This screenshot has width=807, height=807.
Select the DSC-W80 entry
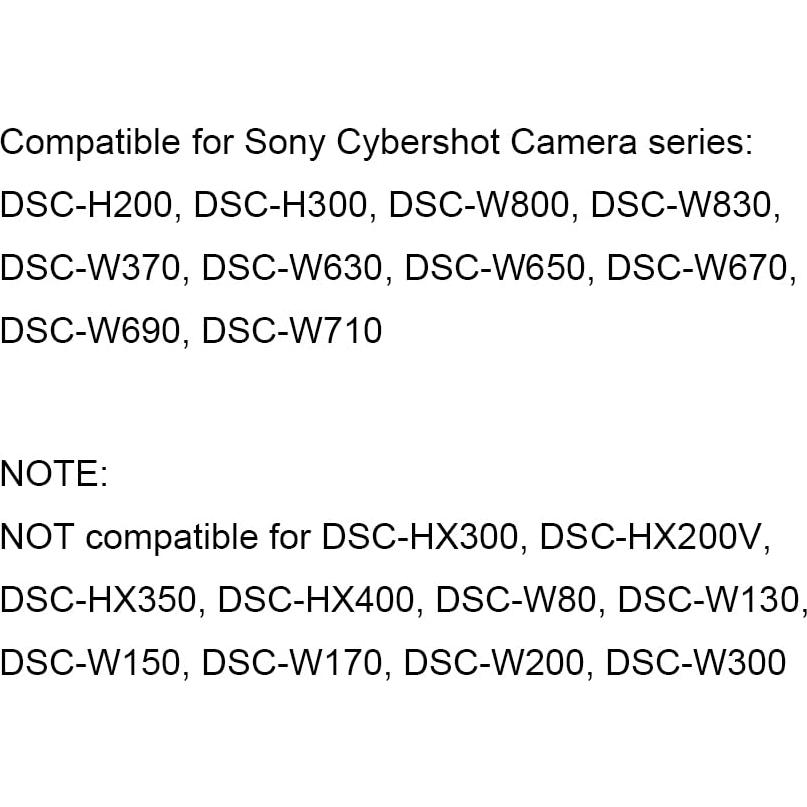[517, 600]
